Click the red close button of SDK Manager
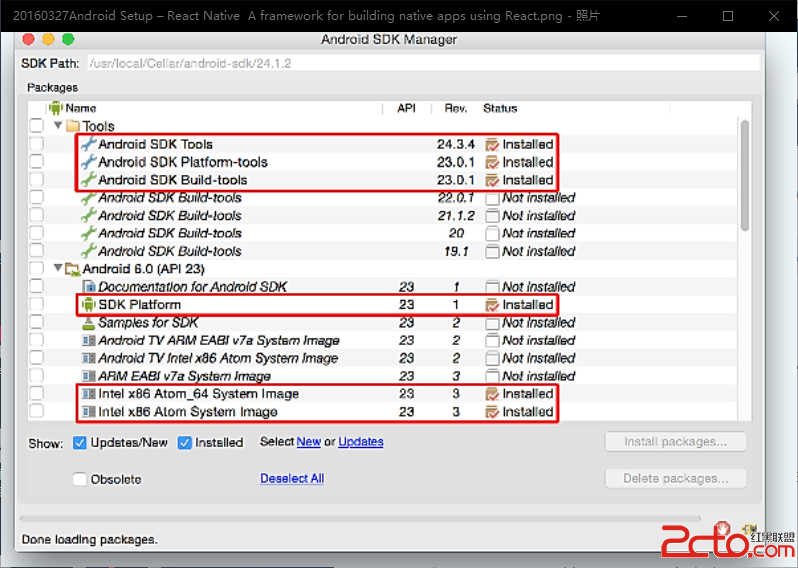 pyautogui.click(x=28, y=39)
